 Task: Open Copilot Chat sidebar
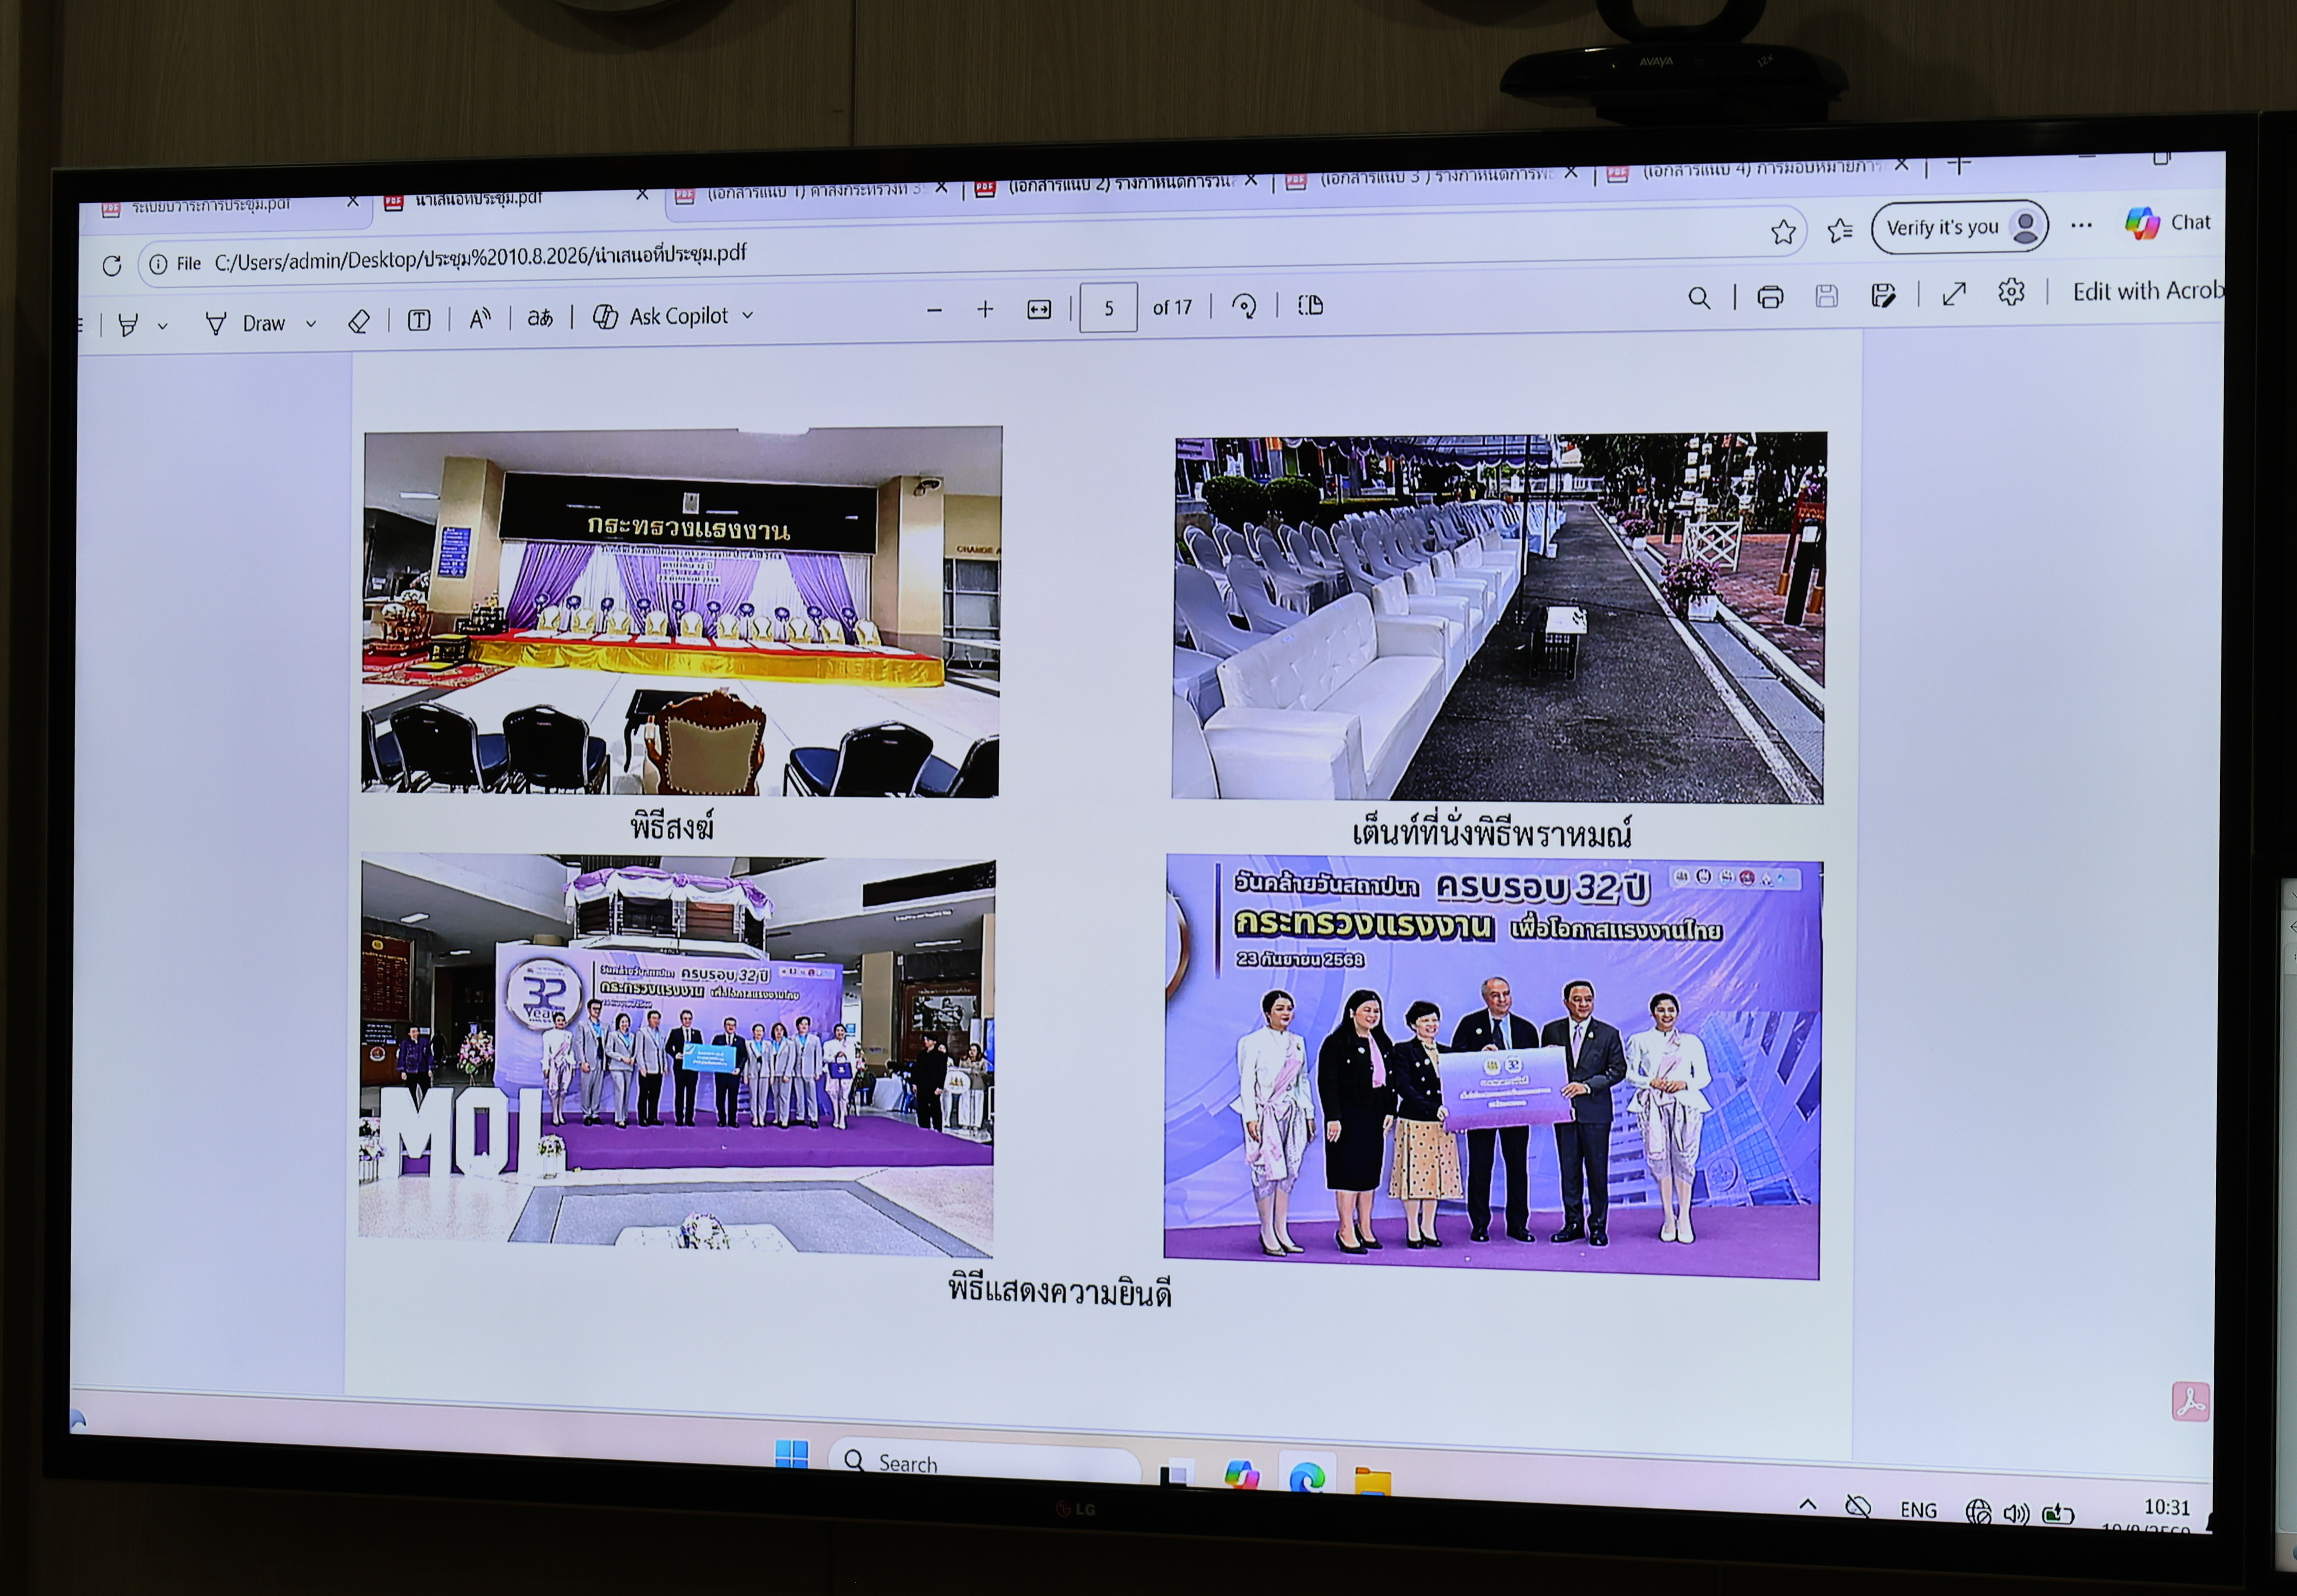(2167, 223)
